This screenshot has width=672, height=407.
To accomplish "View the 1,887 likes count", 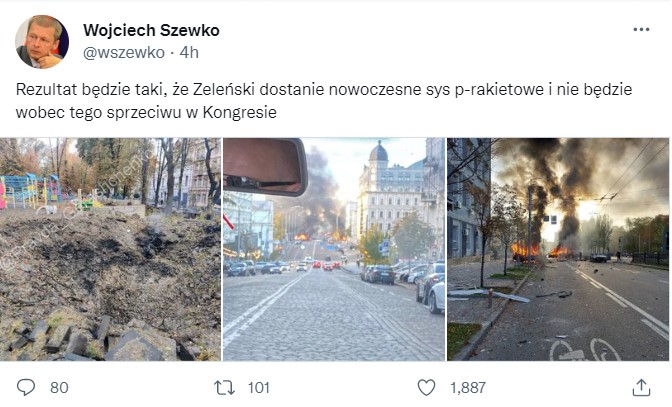I will [468, 388].
